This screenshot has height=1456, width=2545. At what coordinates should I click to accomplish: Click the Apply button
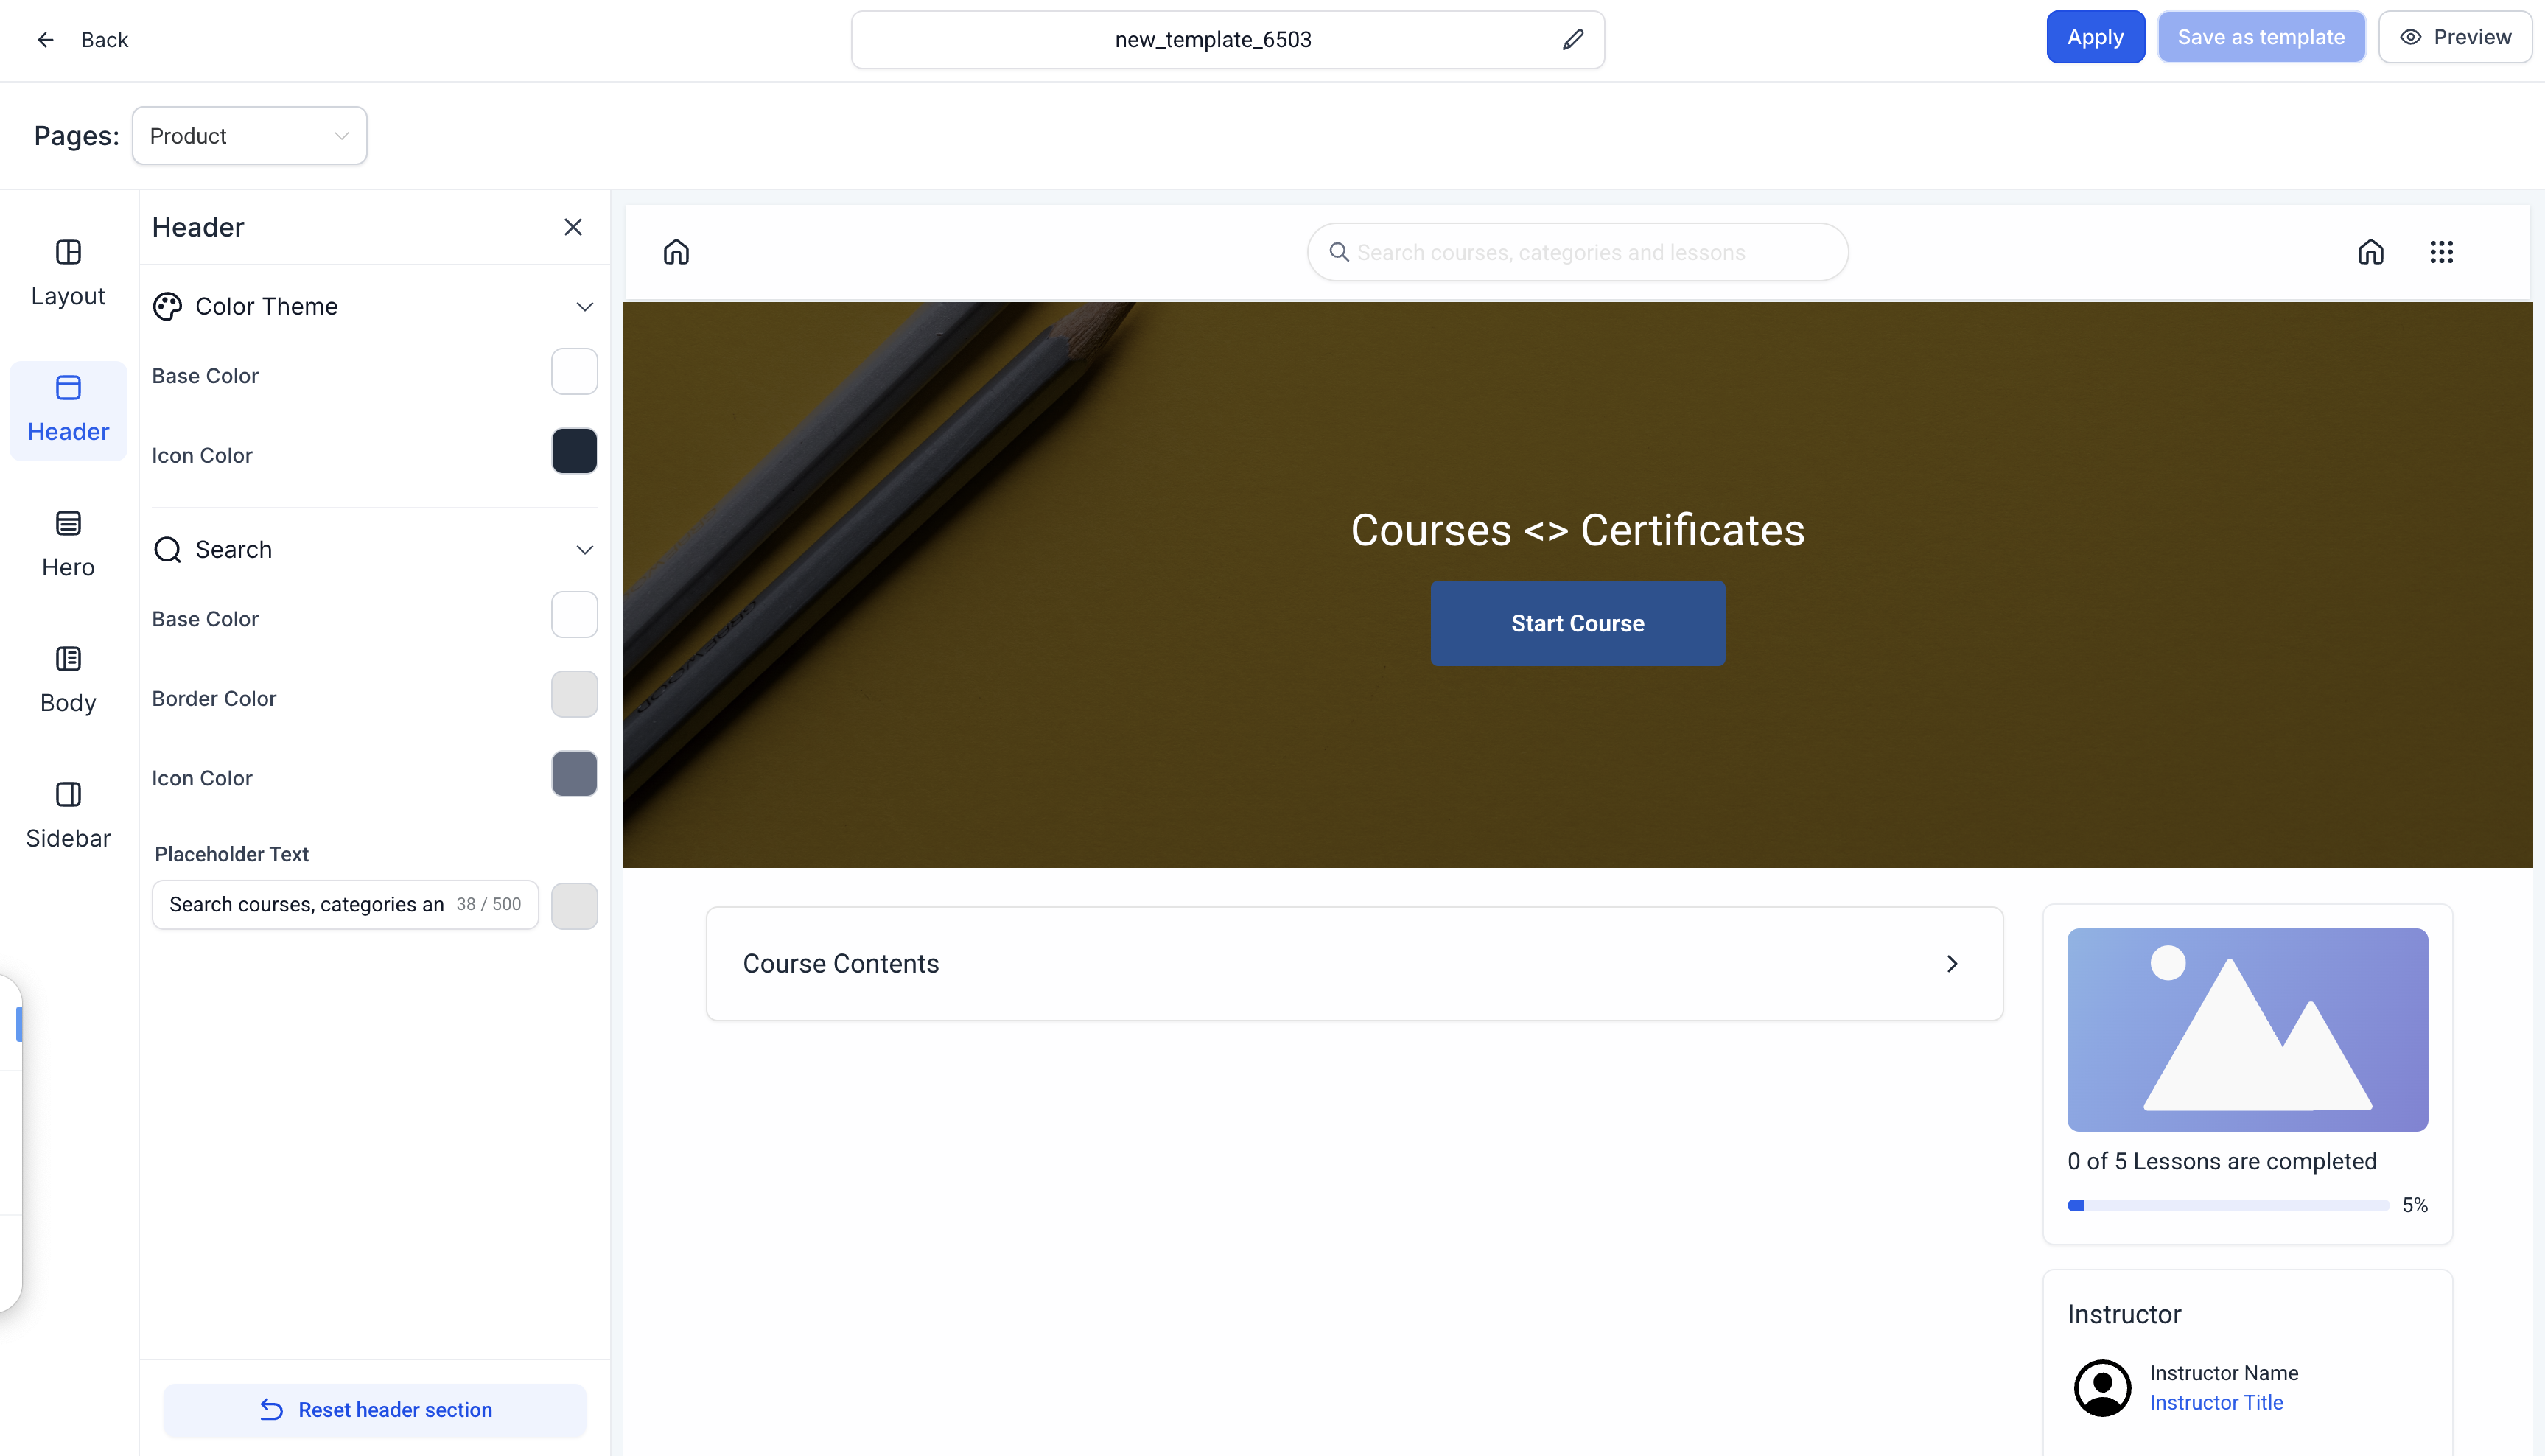(x=2094, y=37)
